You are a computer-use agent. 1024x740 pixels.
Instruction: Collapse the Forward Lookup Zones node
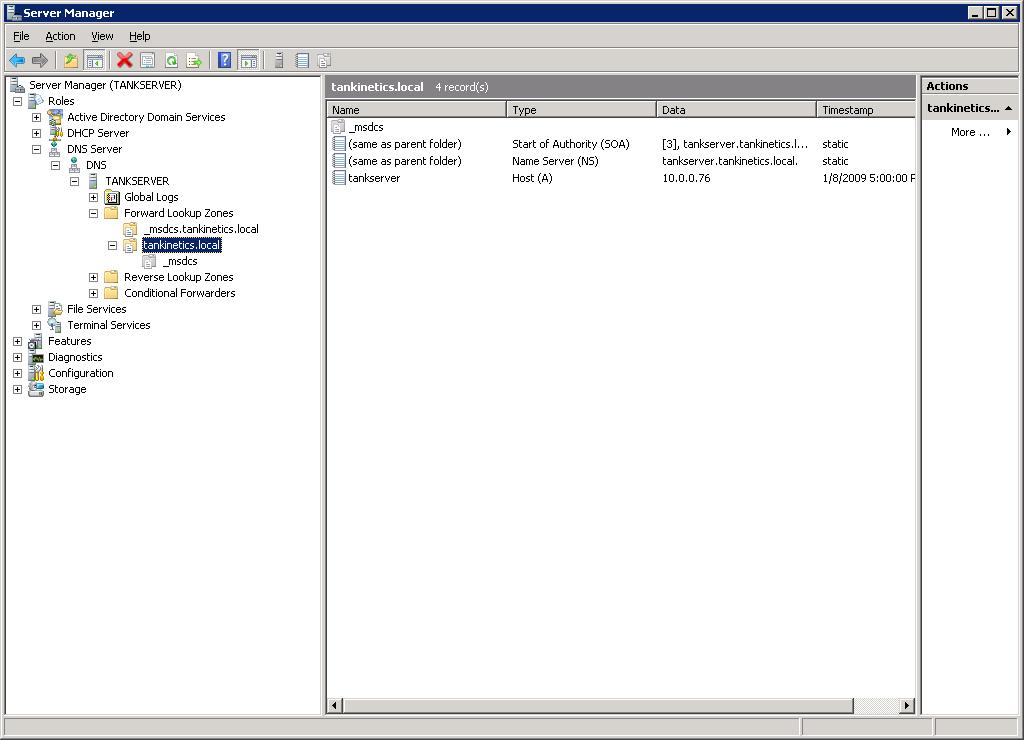(93, 214)
